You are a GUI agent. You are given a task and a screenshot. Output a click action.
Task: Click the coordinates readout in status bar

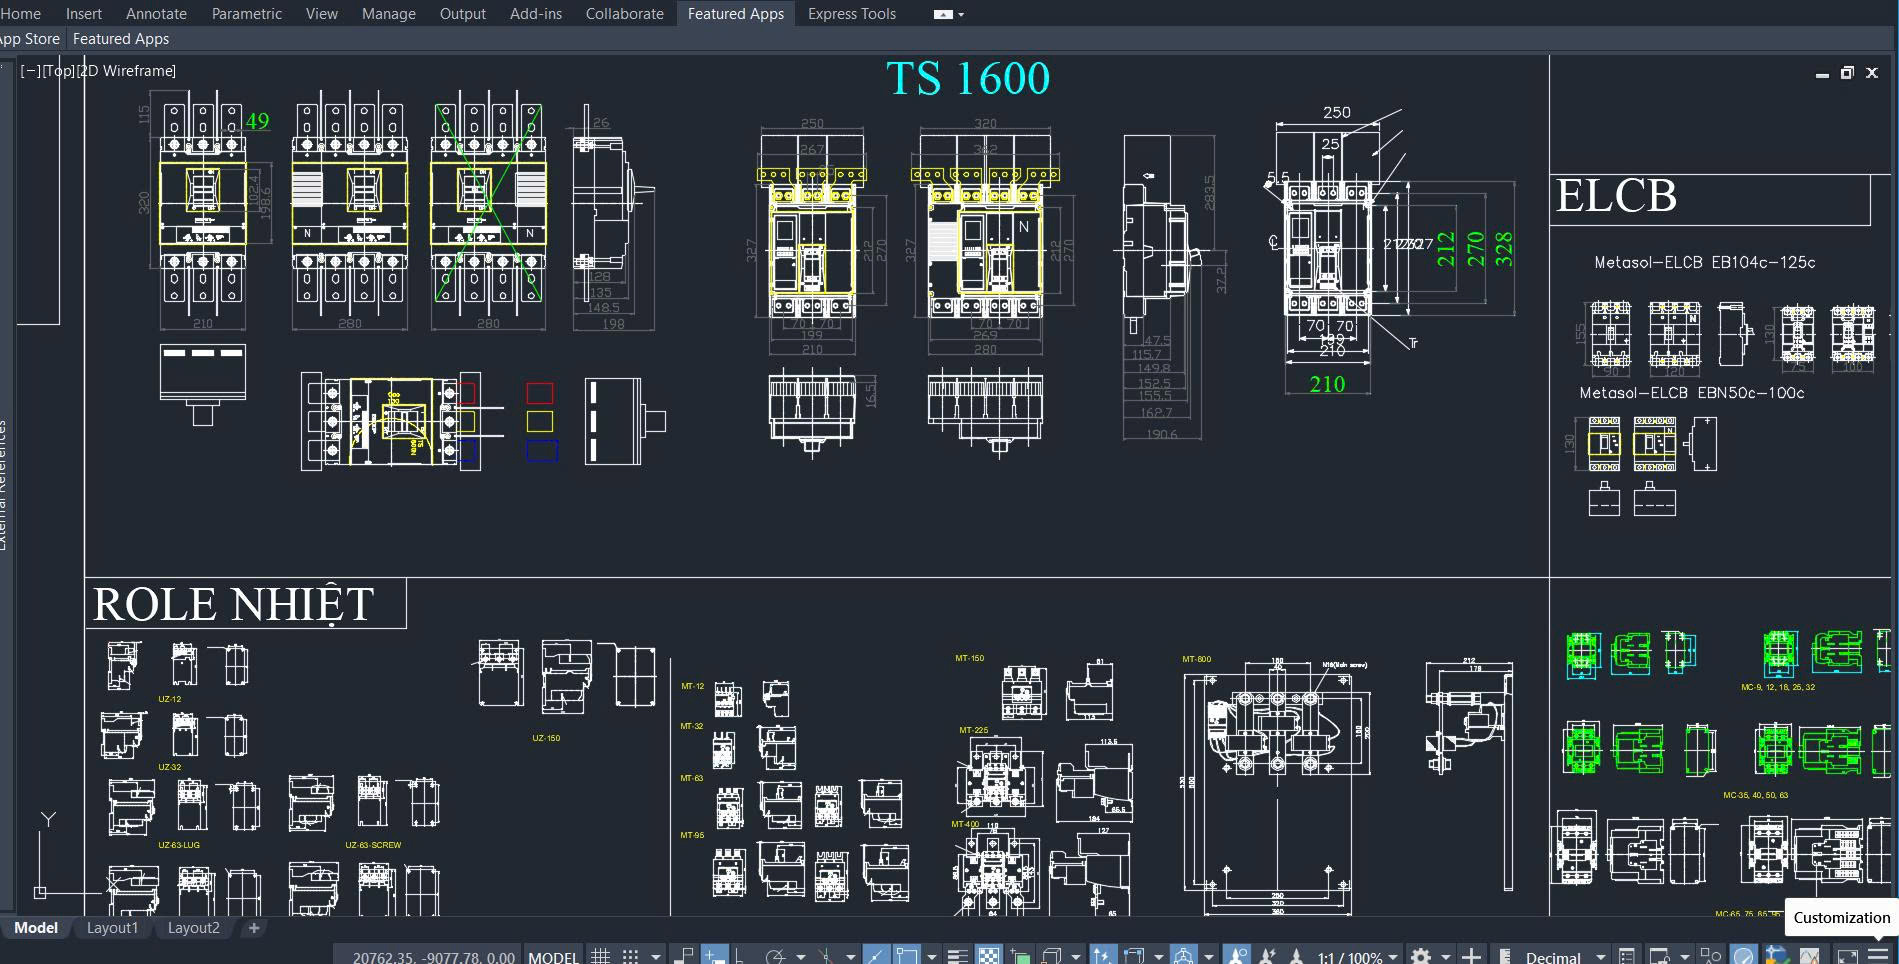[x=434, y=957]
